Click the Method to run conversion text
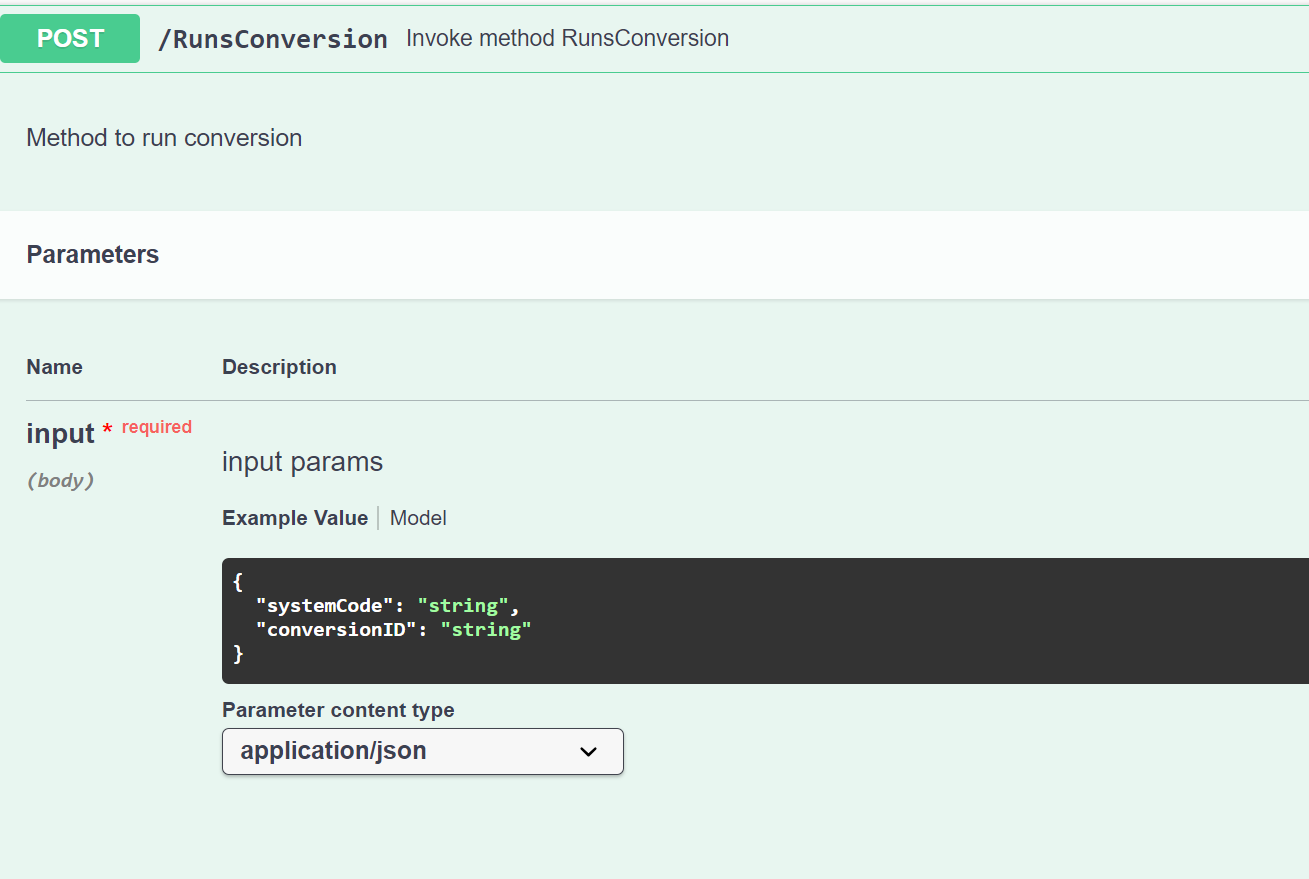1309x879 pixels. click(164, 138)
